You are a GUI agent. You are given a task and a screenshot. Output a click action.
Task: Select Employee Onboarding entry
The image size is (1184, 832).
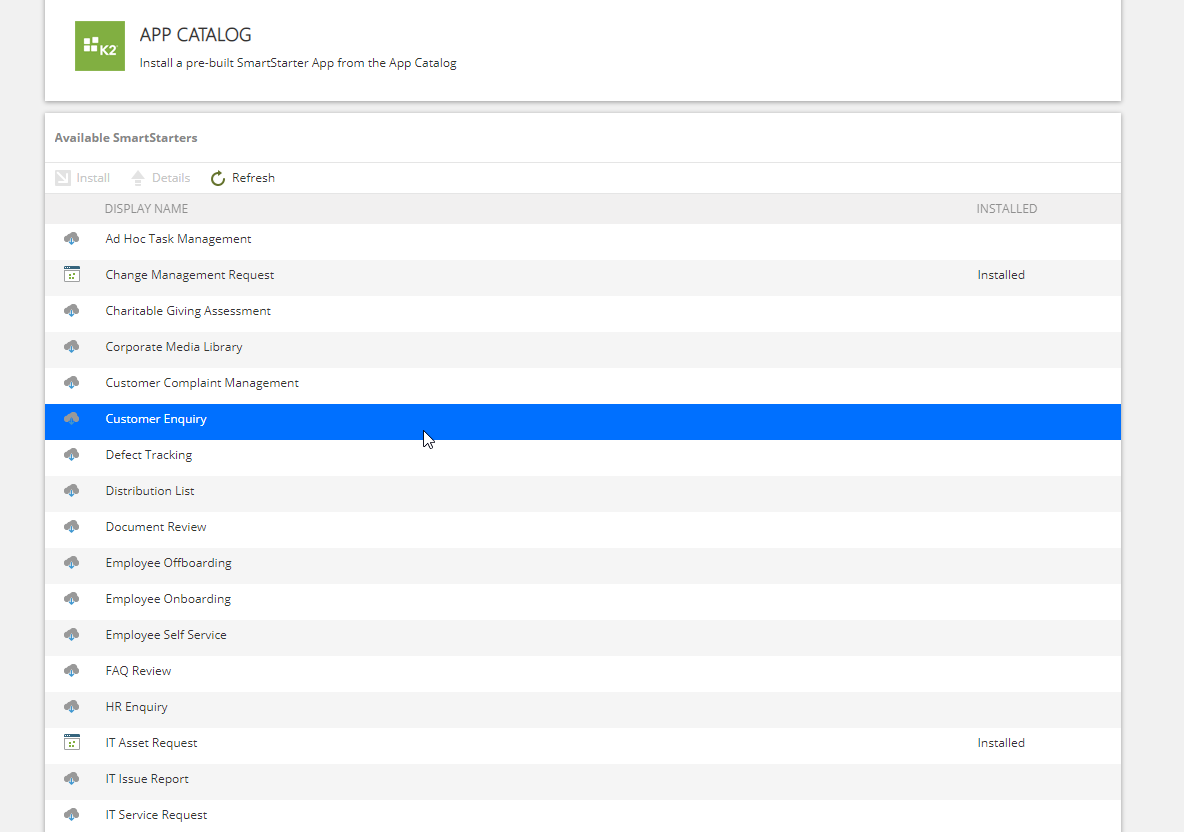tap(583, 602)
